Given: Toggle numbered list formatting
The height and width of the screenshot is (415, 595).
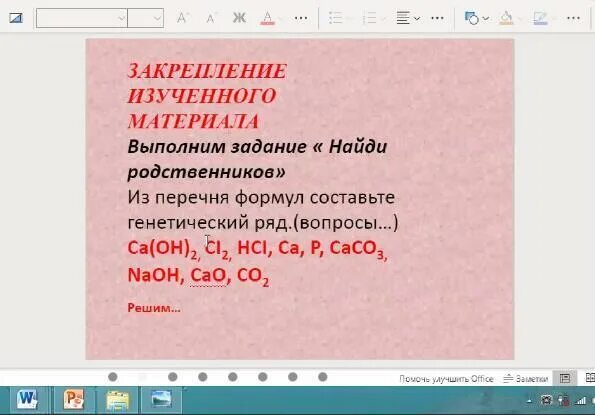Looking at the screenshot, I should coord(369,18).
